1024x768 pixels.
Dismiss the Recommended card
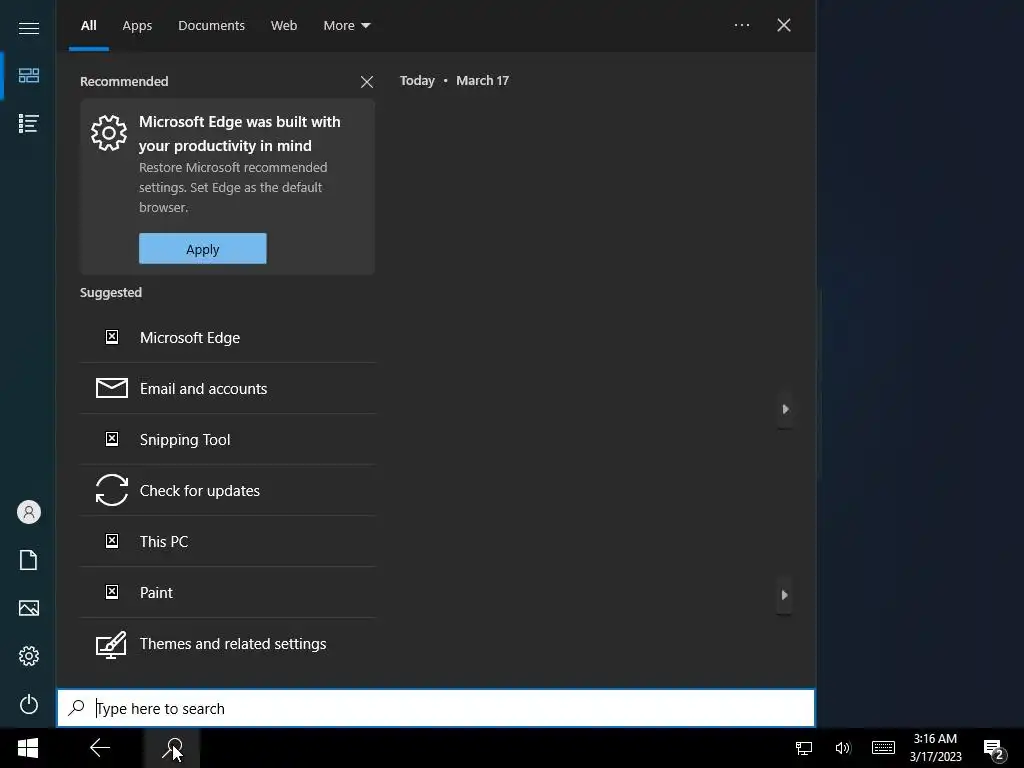point(367,82)
